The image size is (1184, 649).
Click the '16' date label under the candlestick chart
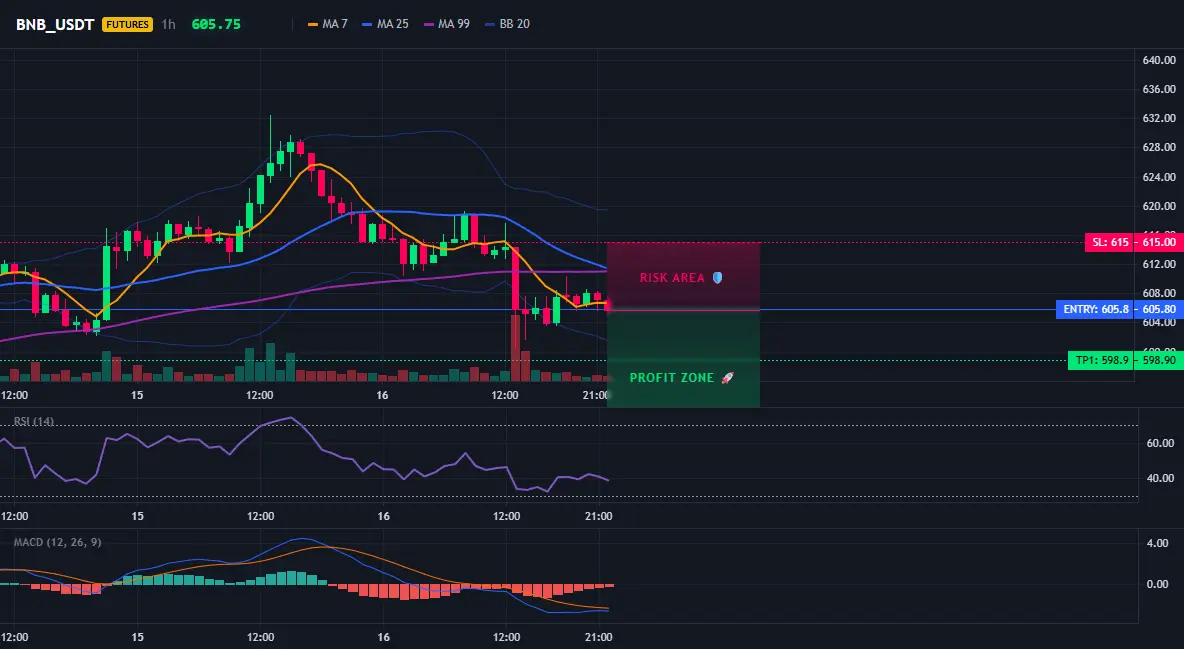tap(382, 395)
